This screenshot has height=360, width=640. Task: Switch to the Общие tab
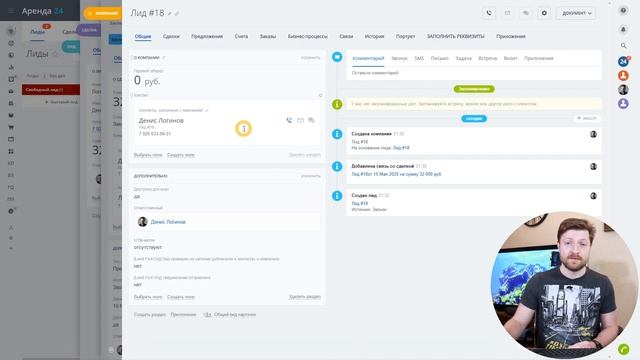click(x=143, y=36)
